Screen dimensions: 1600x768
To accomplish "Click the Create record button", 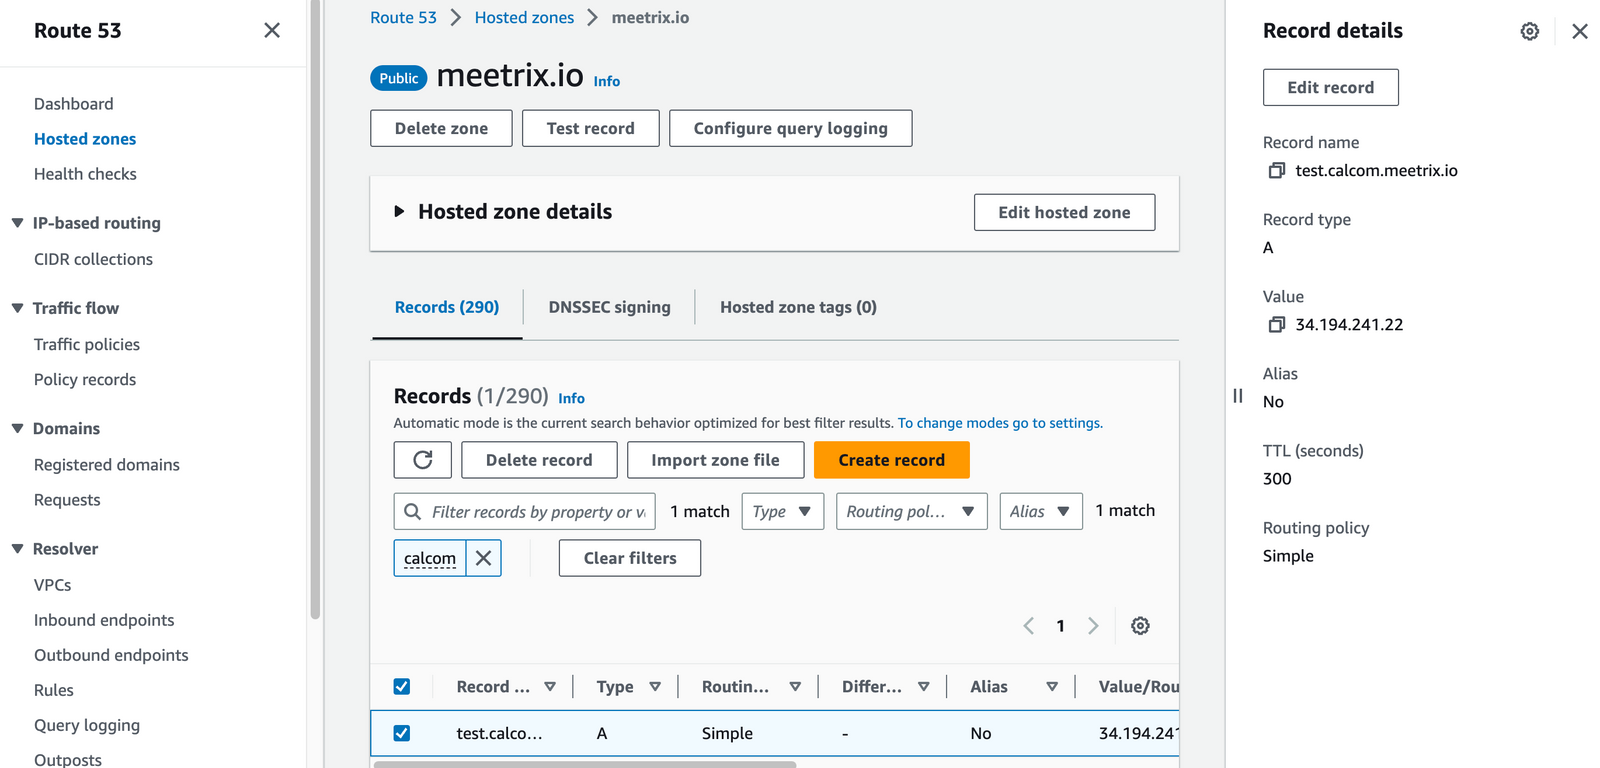I will (x=892, y=460).
